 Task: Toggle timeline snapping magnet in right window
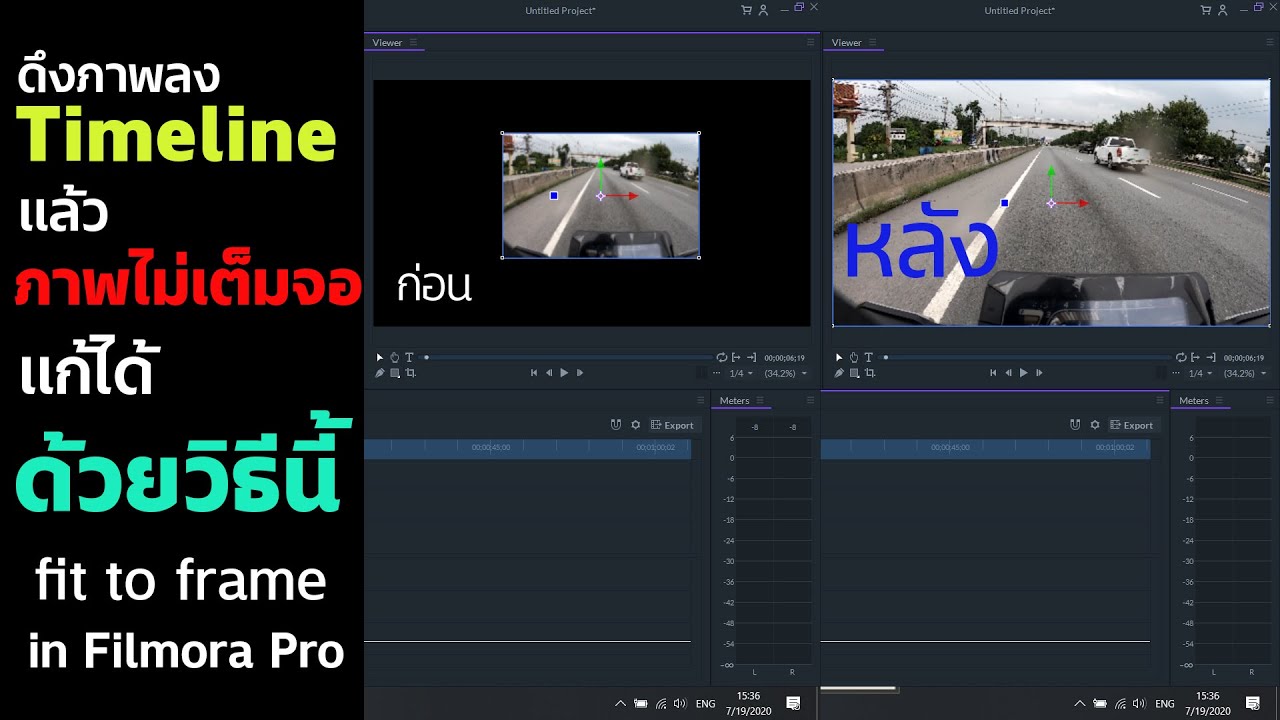1075,425
